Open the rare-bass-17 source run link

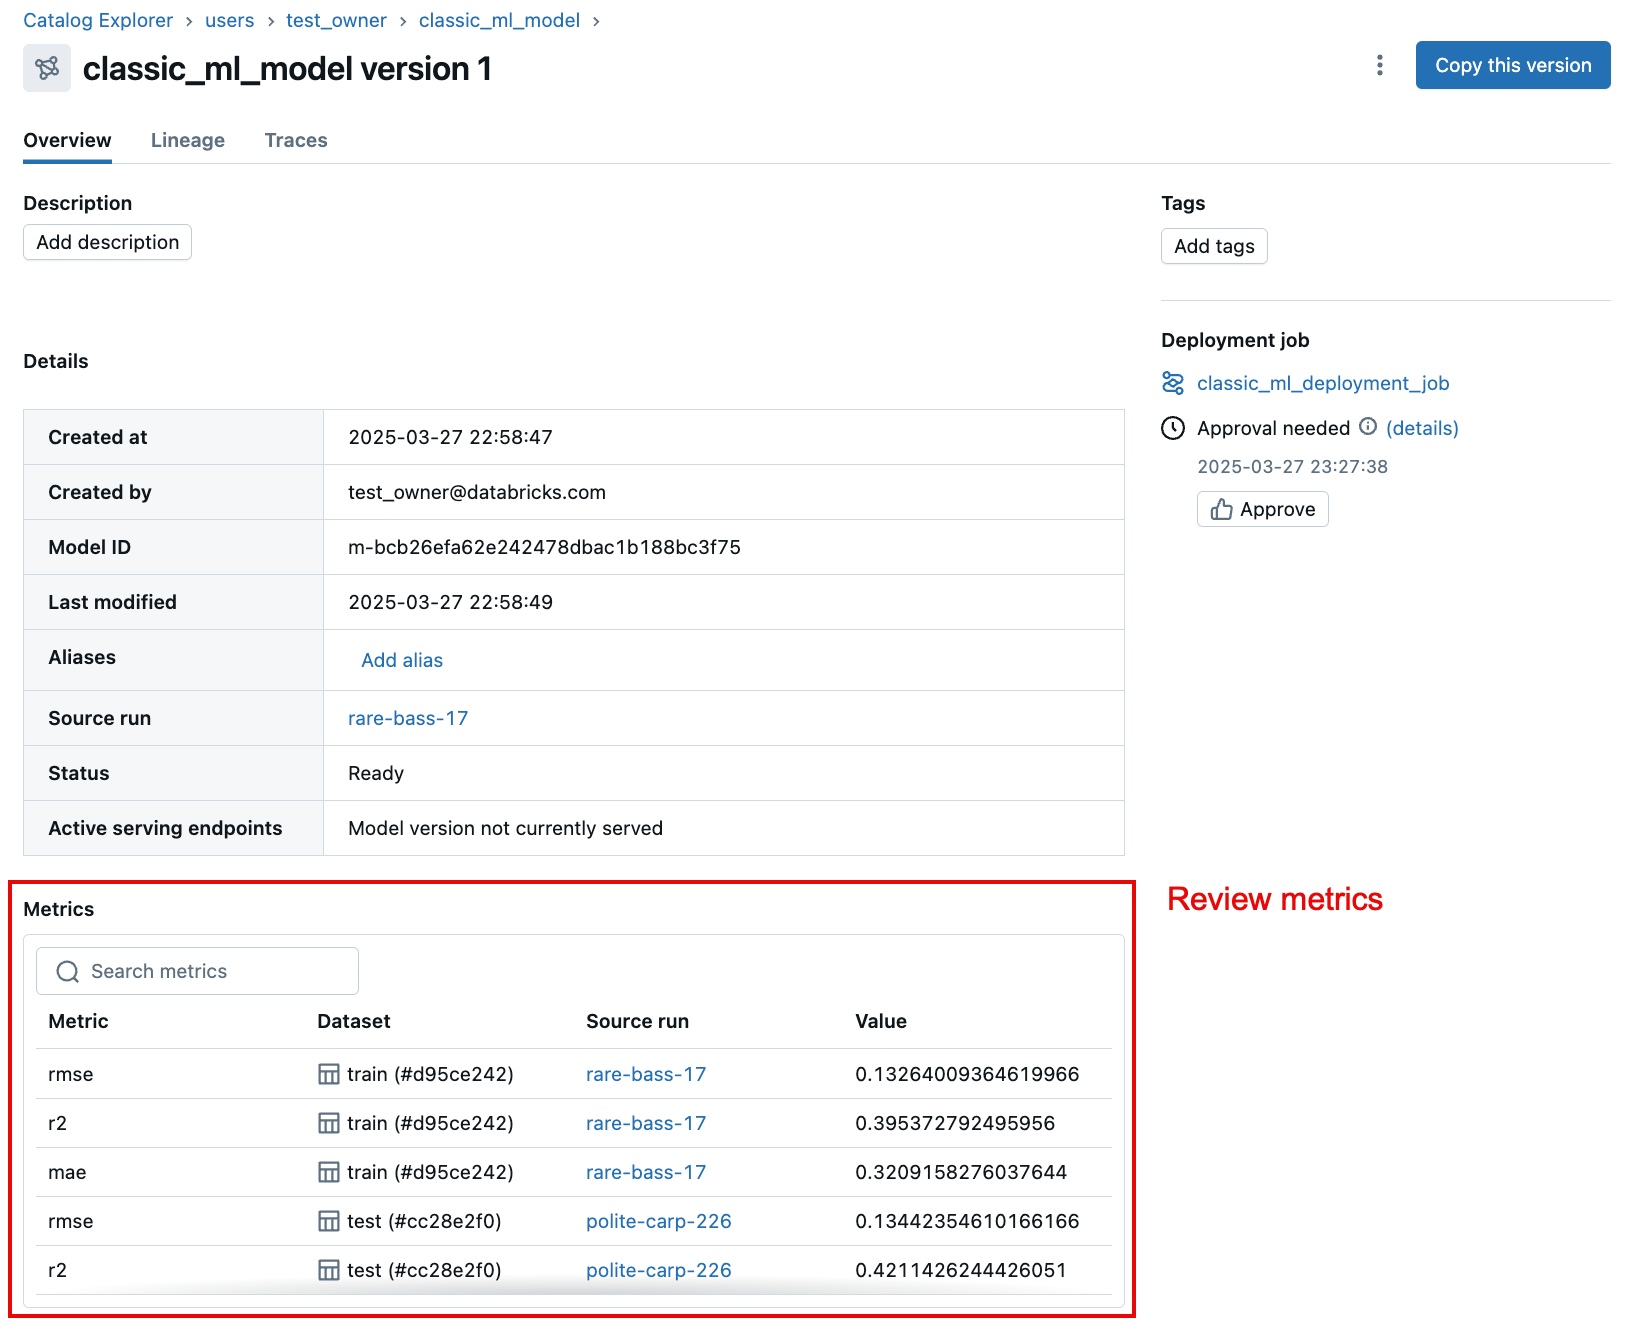[x=407, y=718]
